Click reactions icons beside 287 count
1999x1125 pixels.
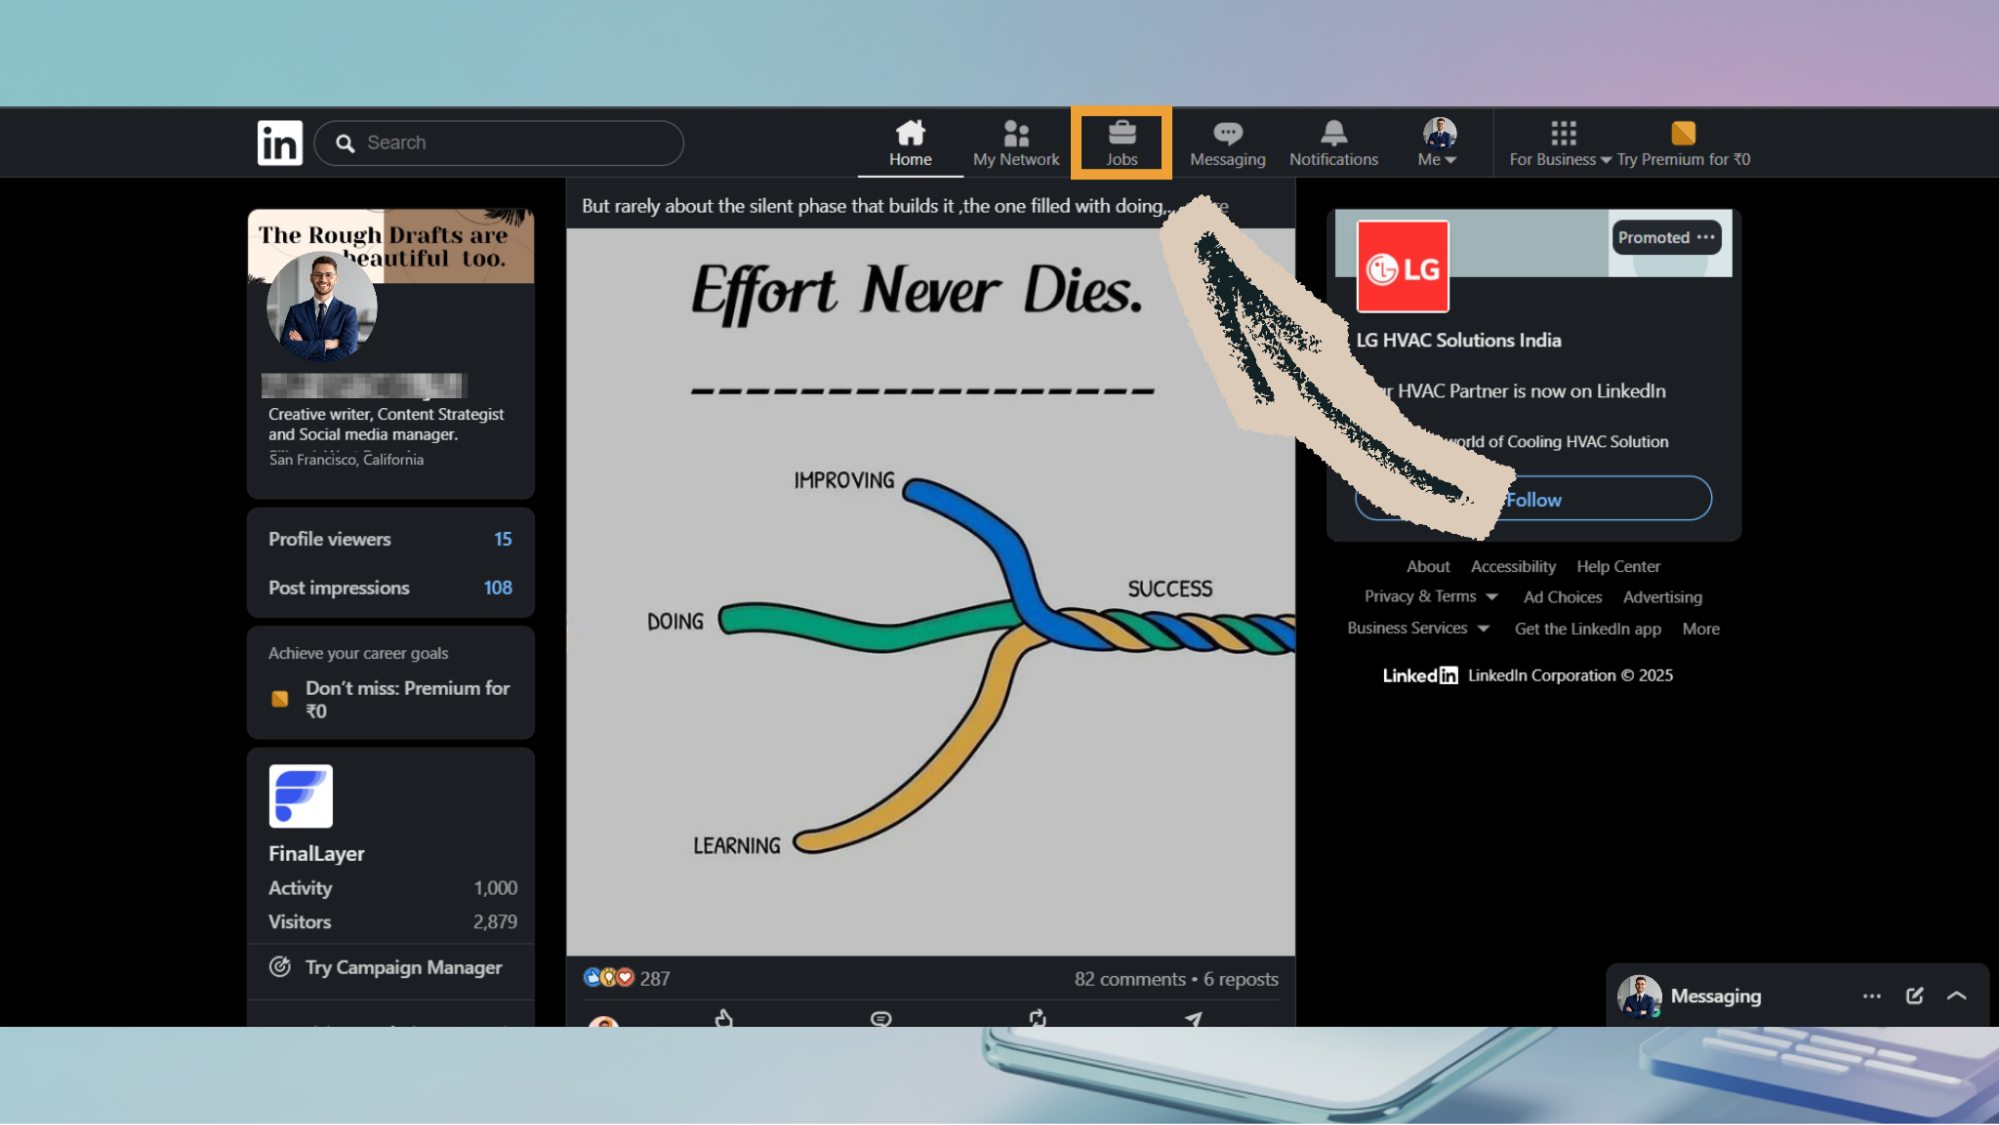tap(609, 978)
